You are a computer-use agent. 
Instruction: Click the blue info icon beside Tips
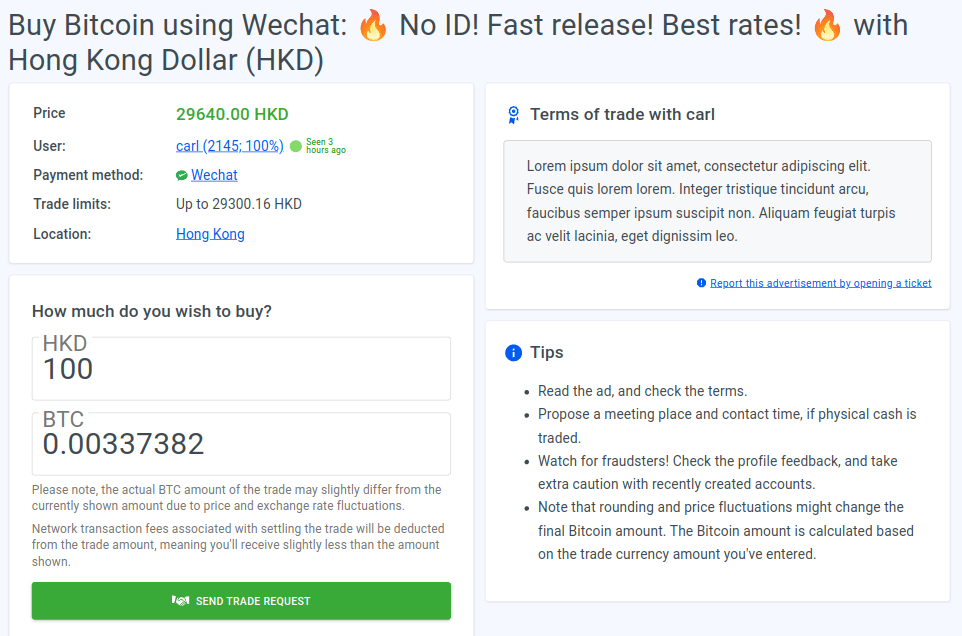[514, 353]
